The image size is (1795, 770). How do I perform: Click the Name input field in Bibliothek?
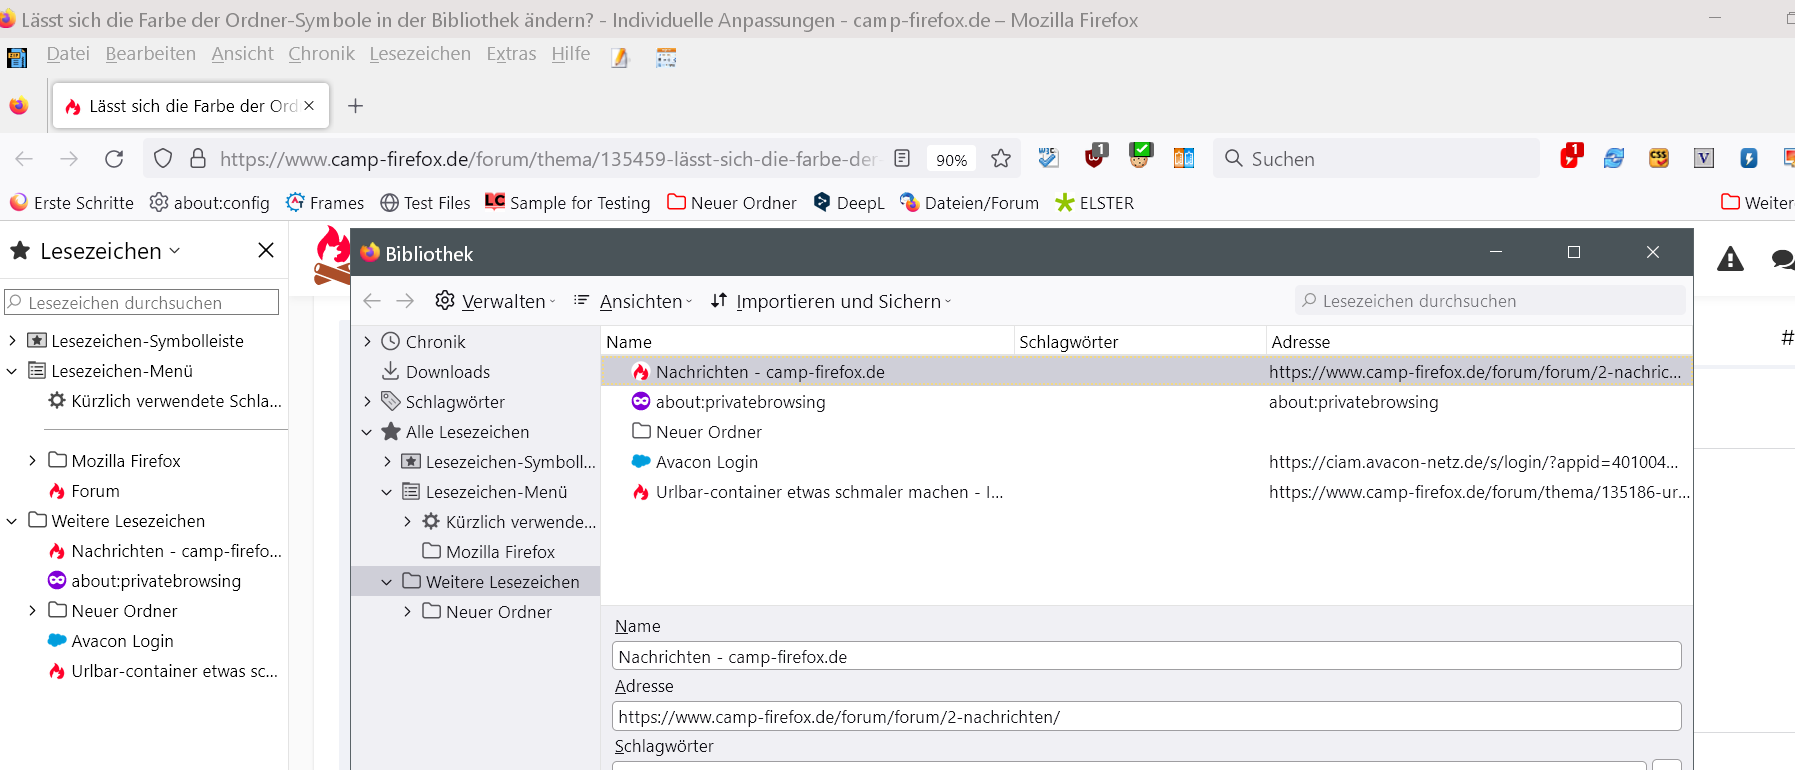(x=1146, y=657)
